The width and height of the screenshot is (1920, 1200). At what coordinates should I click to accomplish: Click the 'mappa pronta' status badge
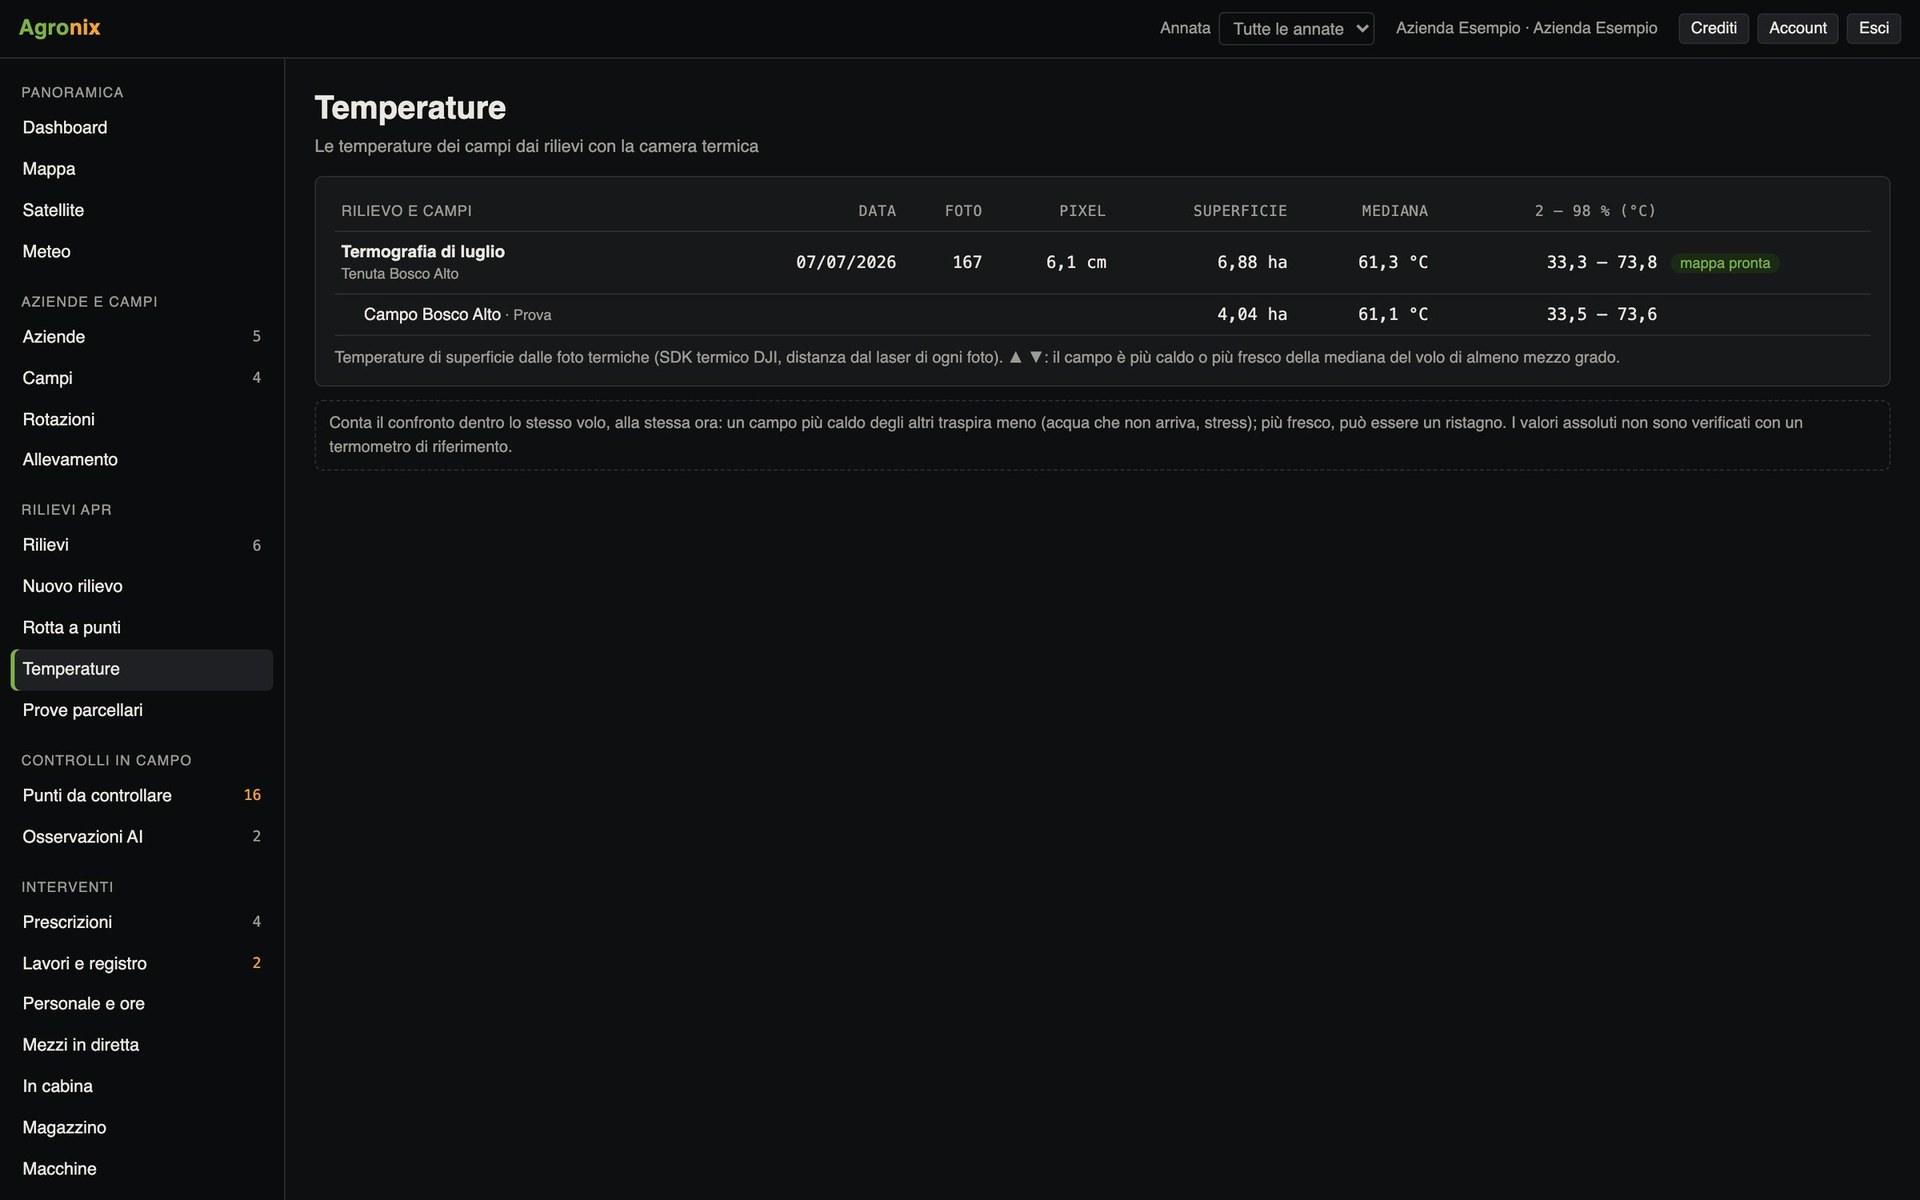click(1724, 263)
